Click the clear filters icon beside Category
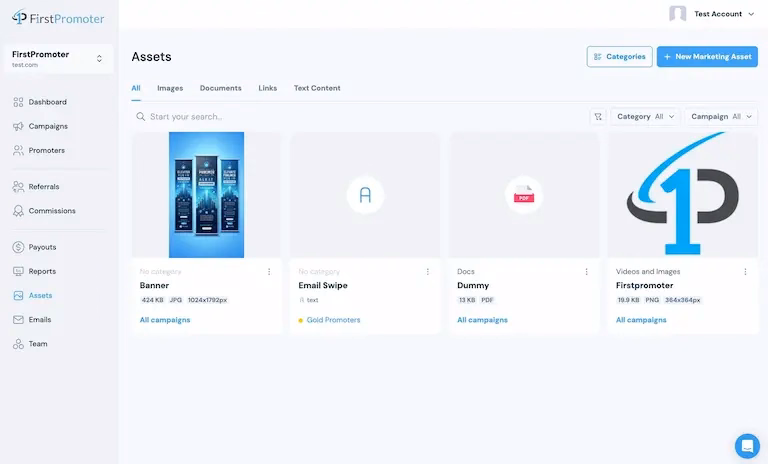Viewport: 768px width, 464px height. pos(598,117)
